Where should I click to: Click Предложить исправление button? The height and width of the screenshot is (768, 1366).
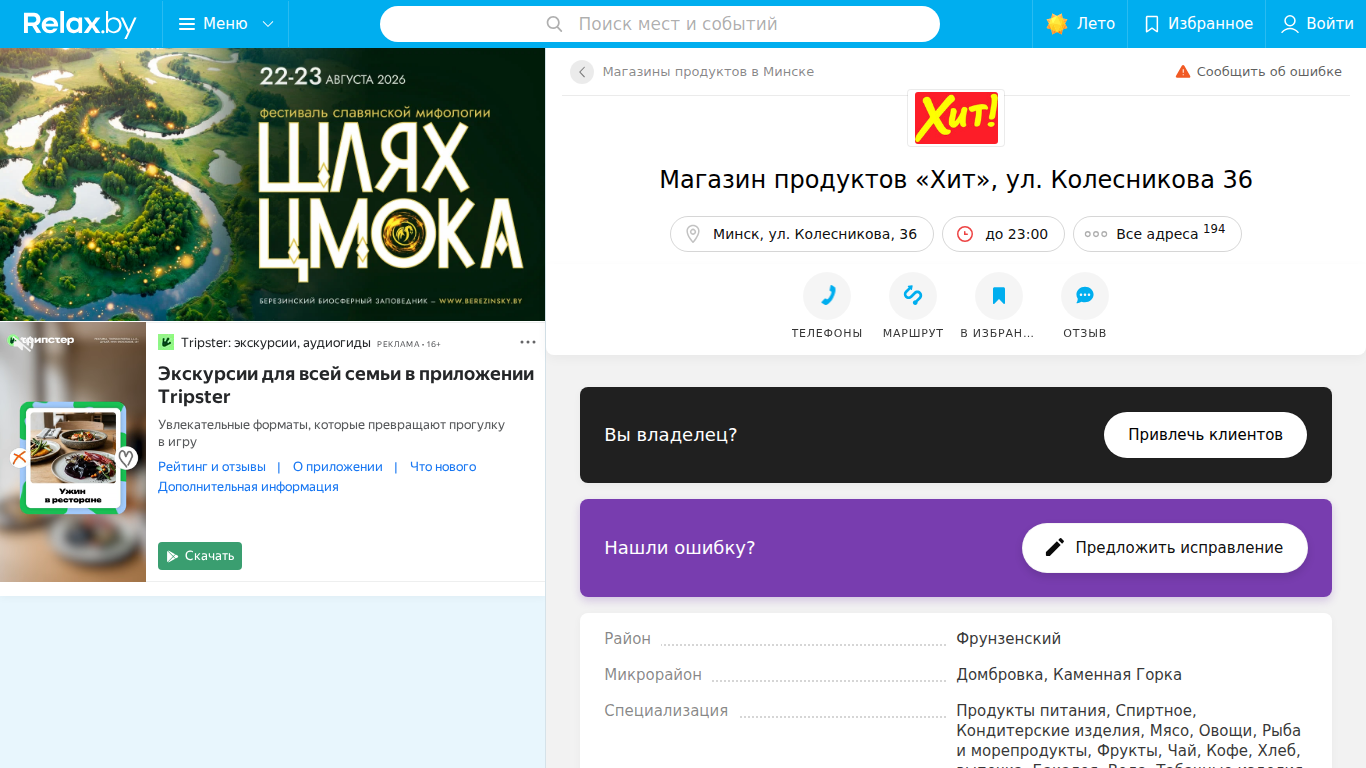[x=1165, y=548]
